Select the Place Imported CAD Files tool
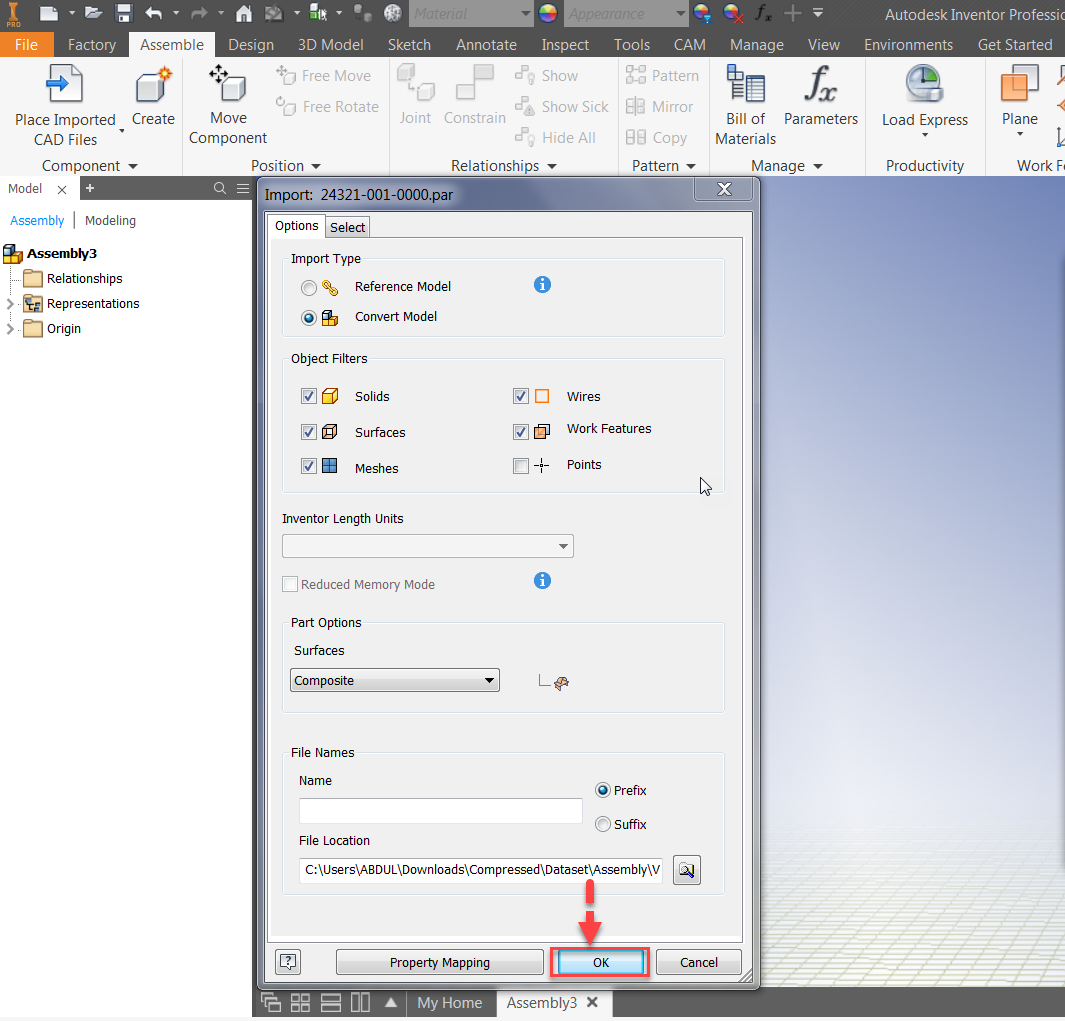The image size is (1065, 1021). pos(62,100)
